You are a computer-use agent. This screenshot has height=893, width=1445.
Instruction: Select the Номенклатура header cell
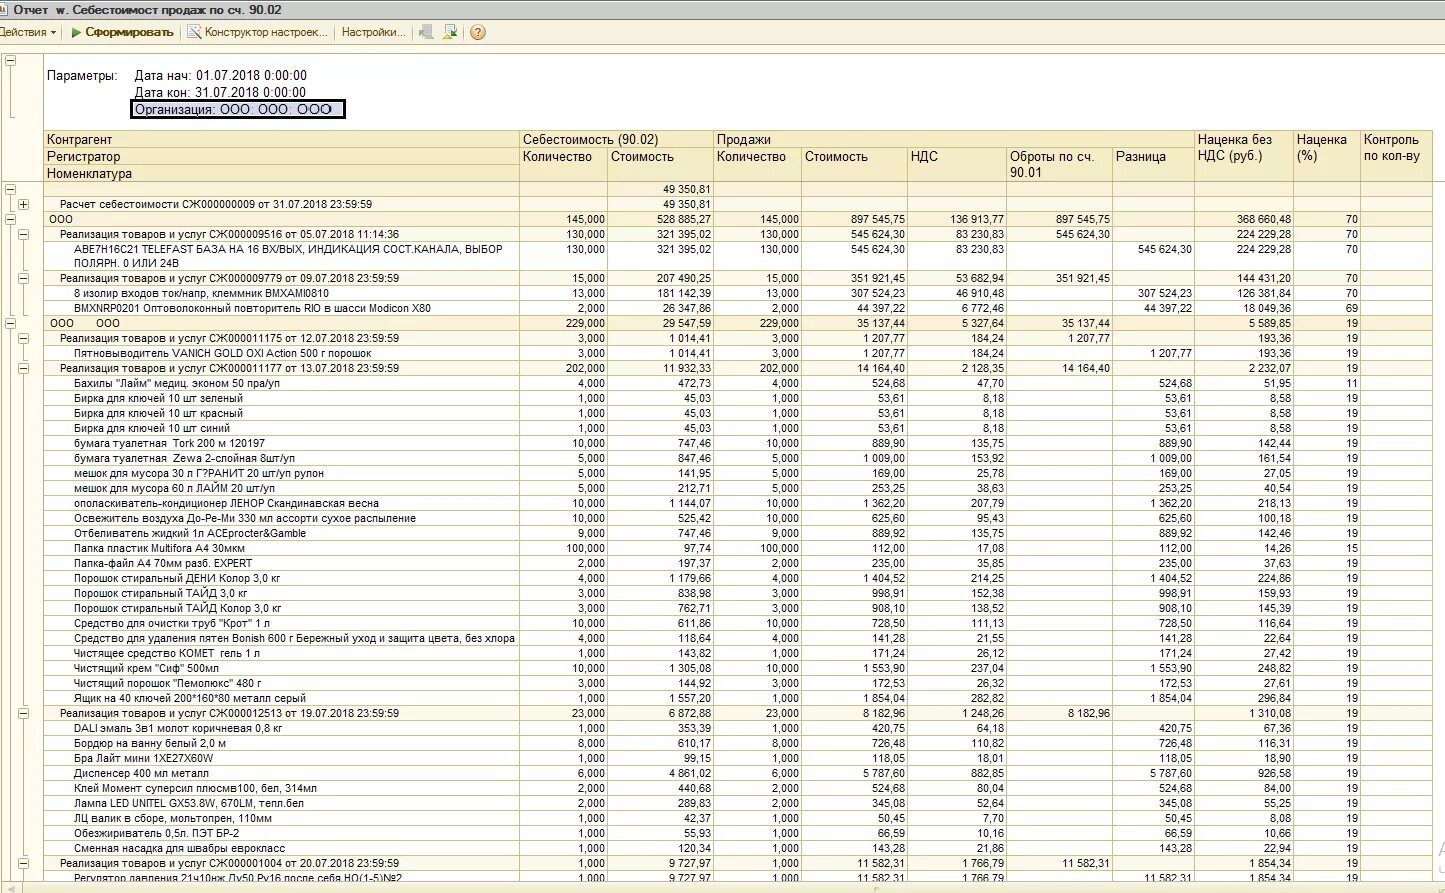282,174
